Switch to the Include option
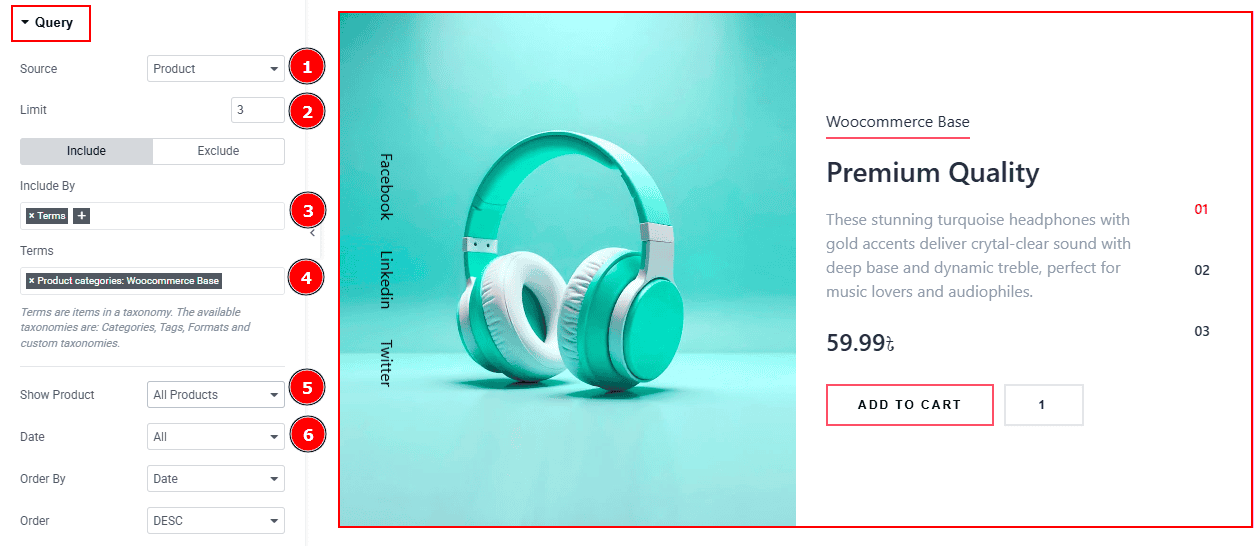This screenshot has width=1259, height=546. 87,151
